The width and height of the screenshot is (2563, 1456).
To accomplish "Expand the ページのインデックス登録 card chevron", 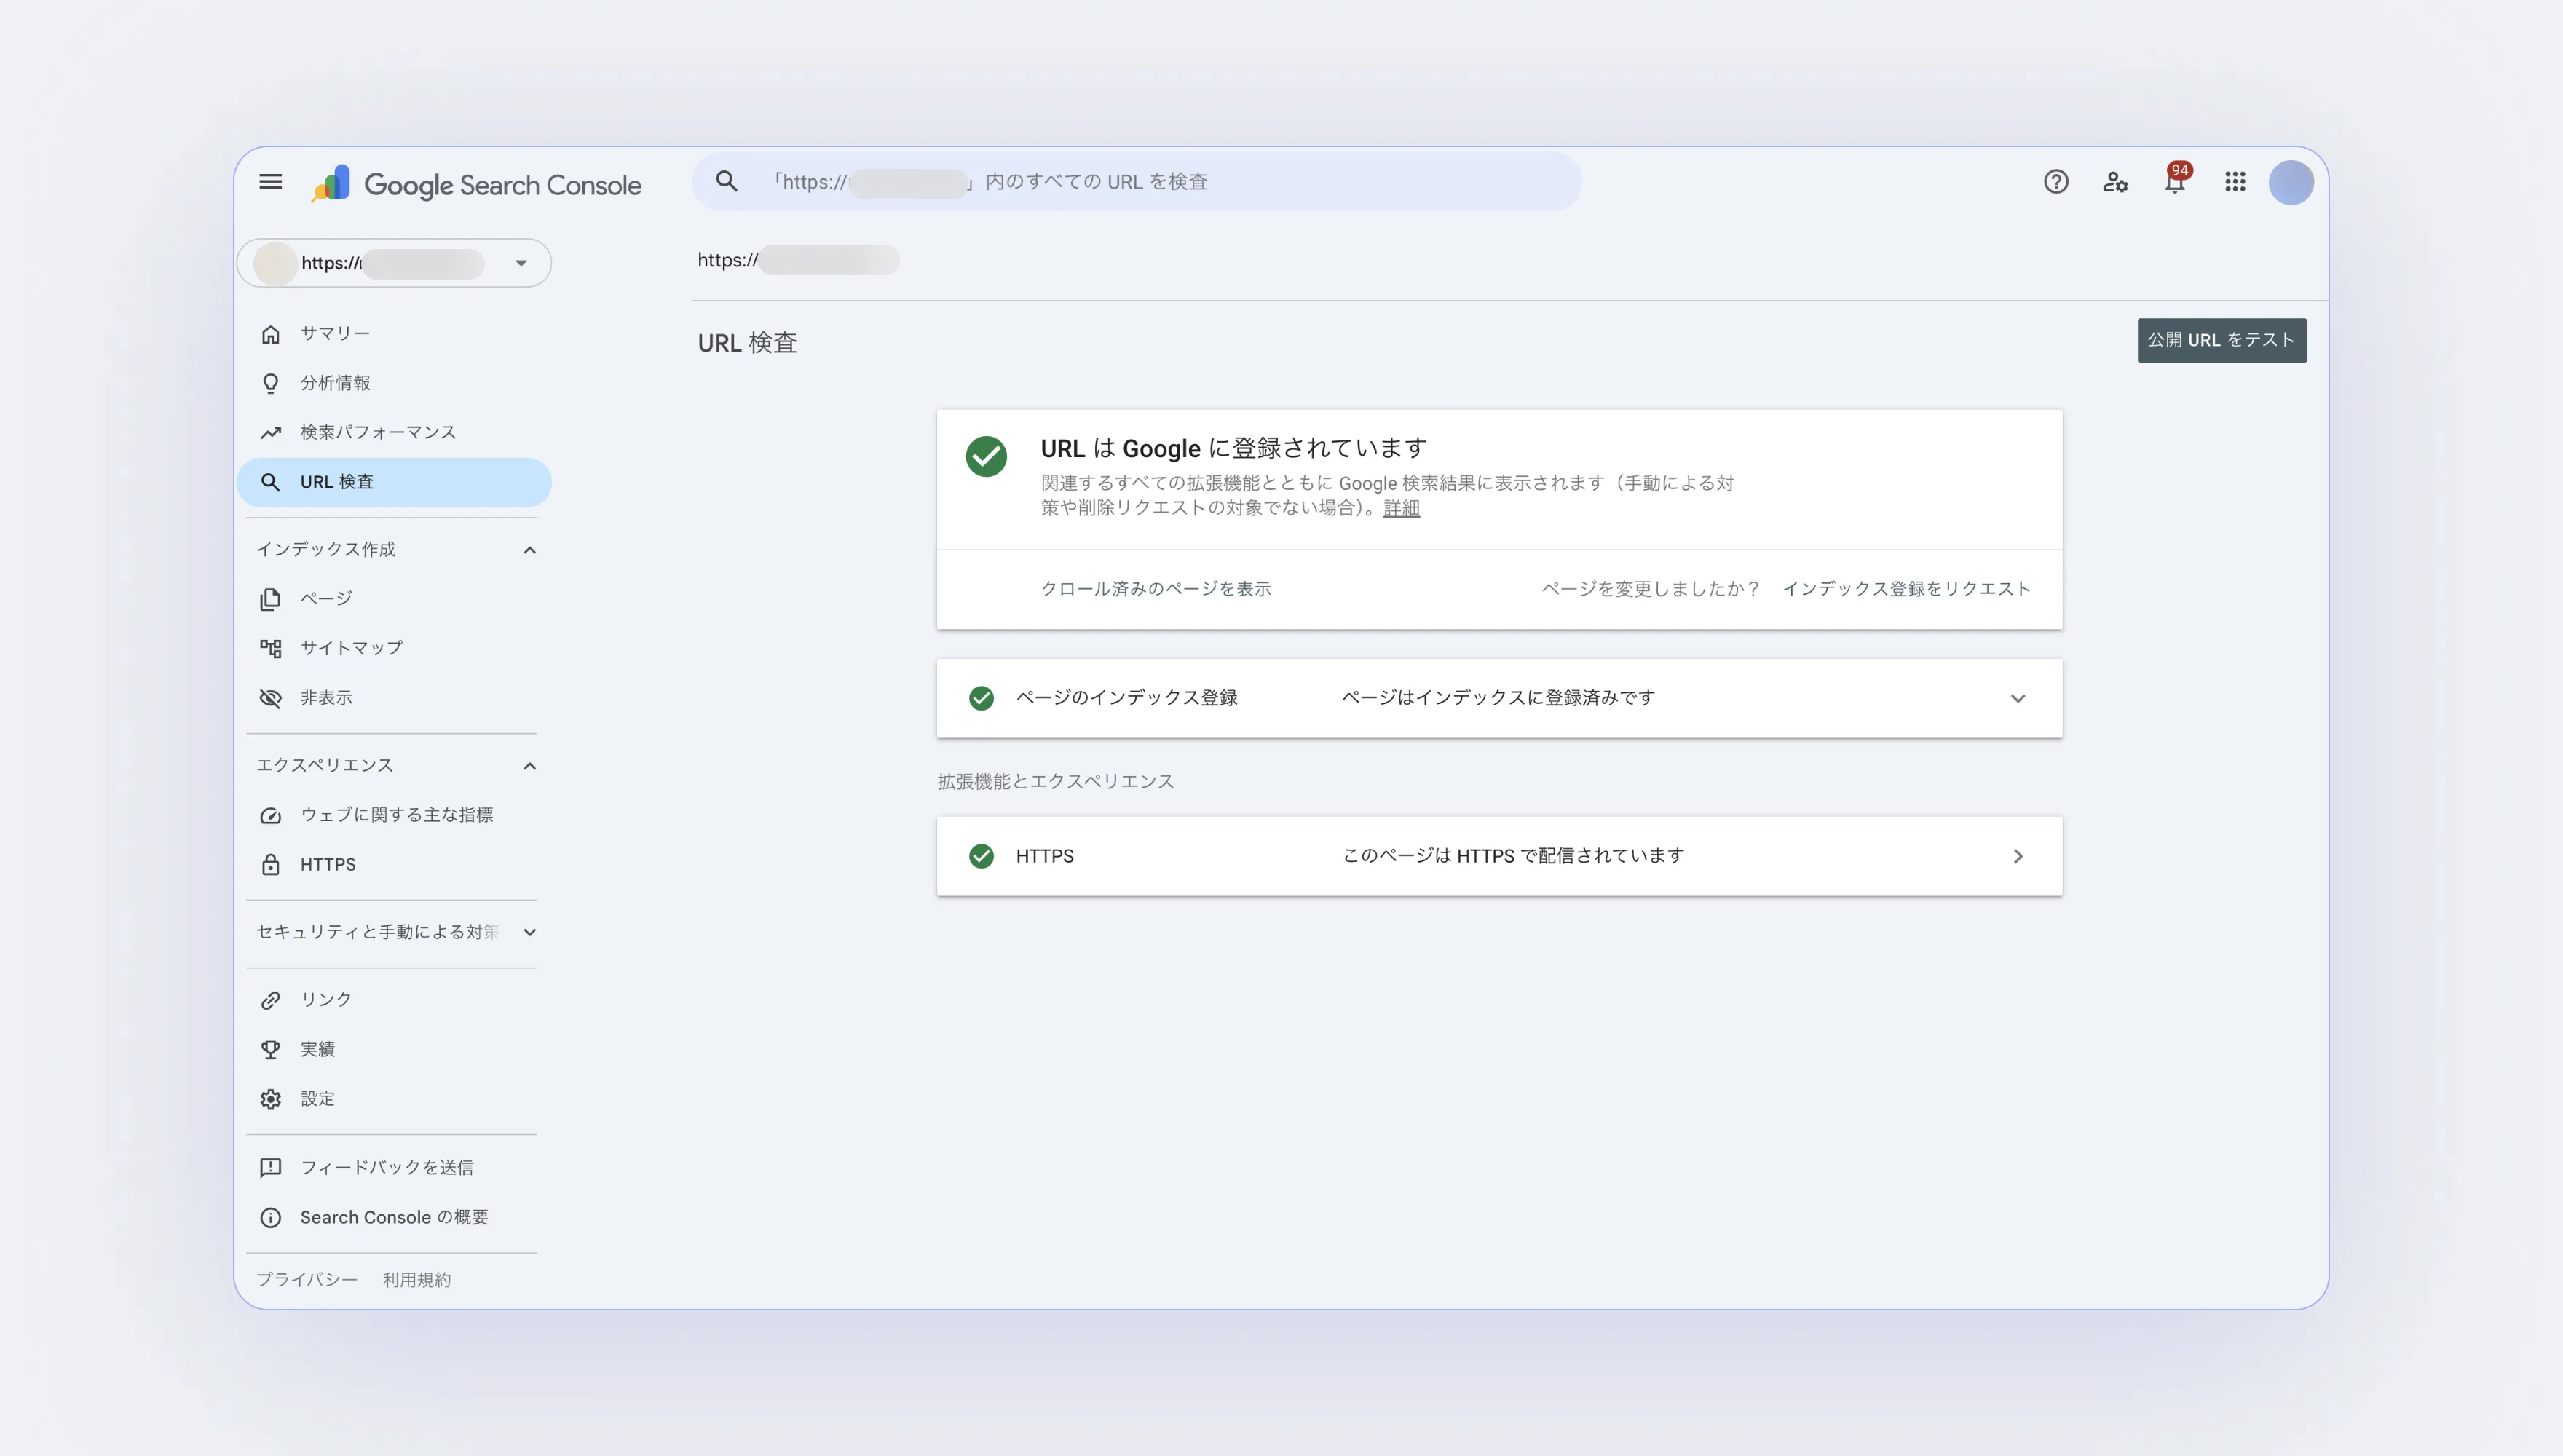I will pyautogui.click(x=2018, y=698).
